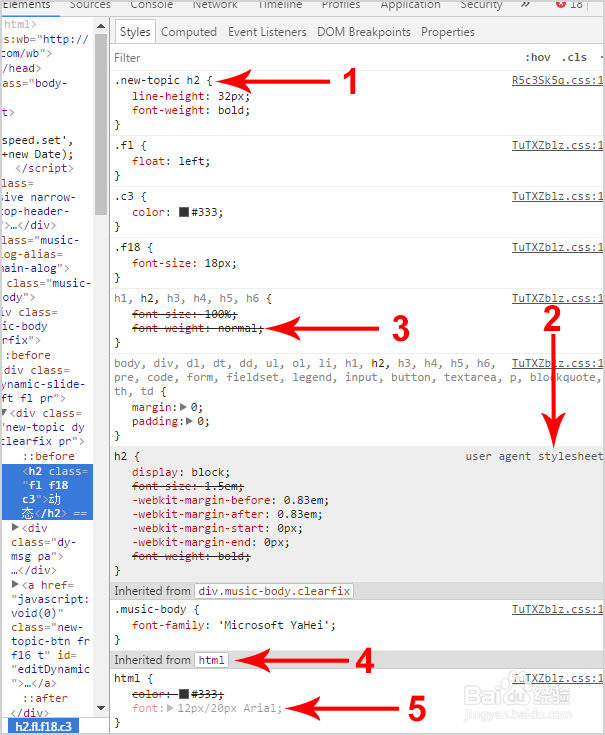Screen dimensions: 605x735
Task: Switch to the Application panel tab
Action: (x=410, y=5)
